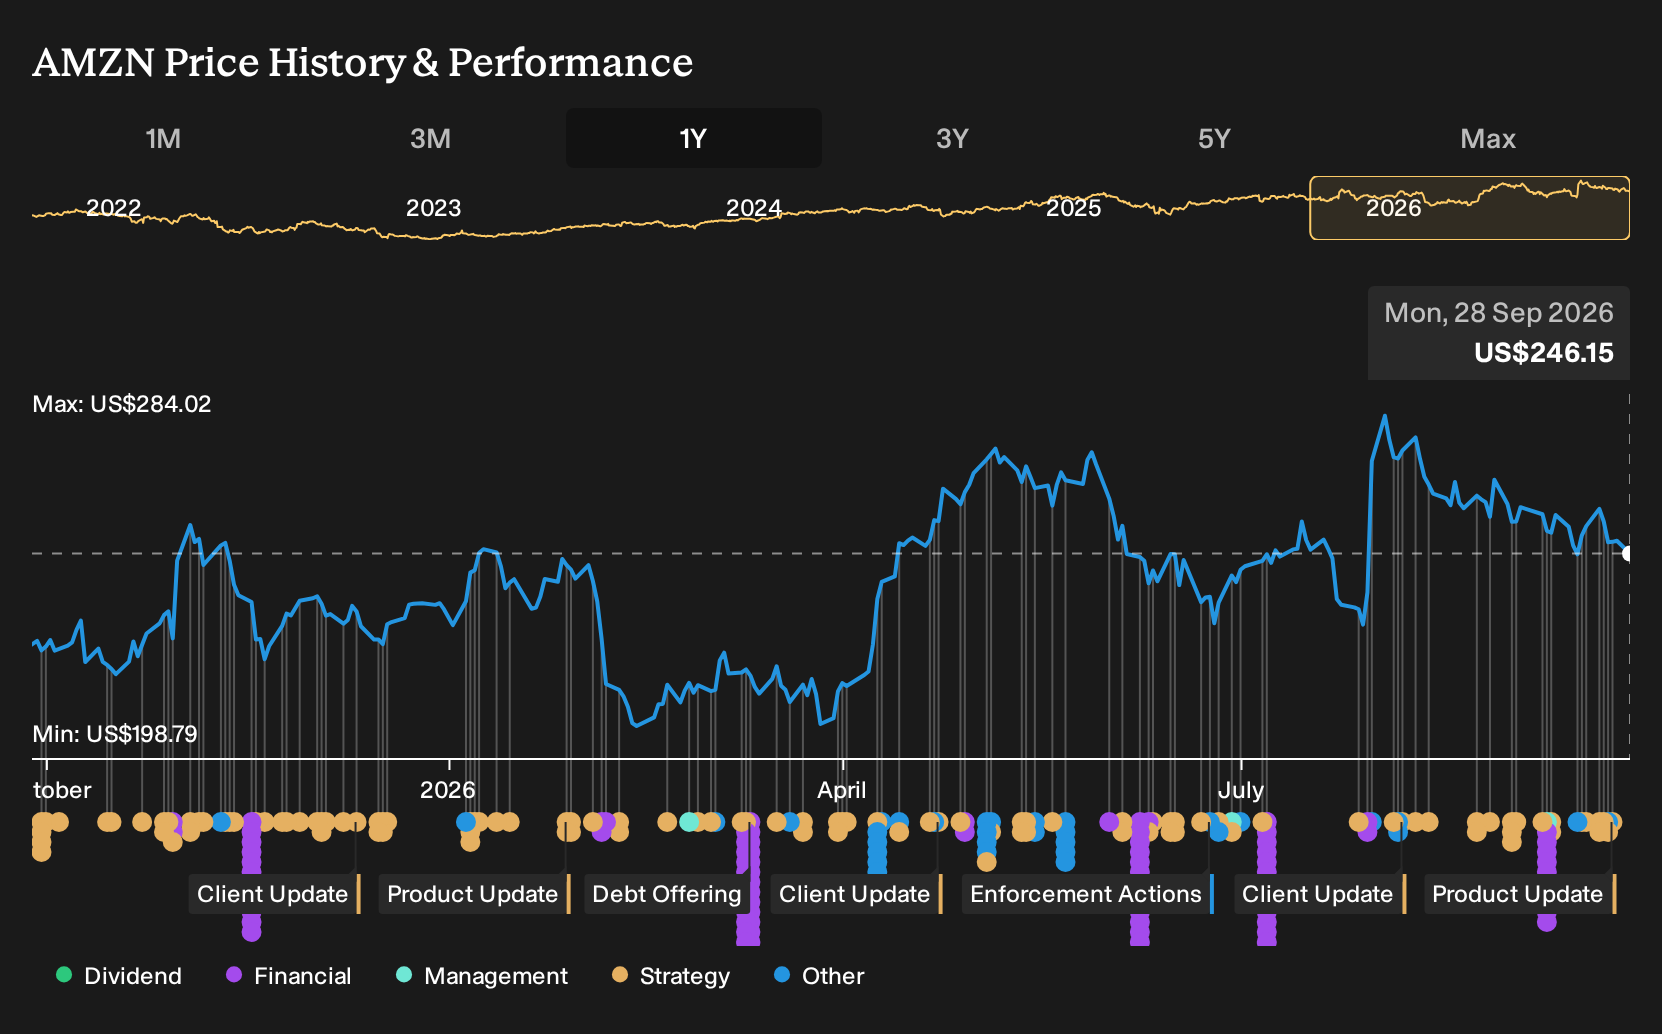Click the Product Update label near 2026
Image resolution: width=1662 pixels, height=1034 pixels.
(x=474, y=894)
